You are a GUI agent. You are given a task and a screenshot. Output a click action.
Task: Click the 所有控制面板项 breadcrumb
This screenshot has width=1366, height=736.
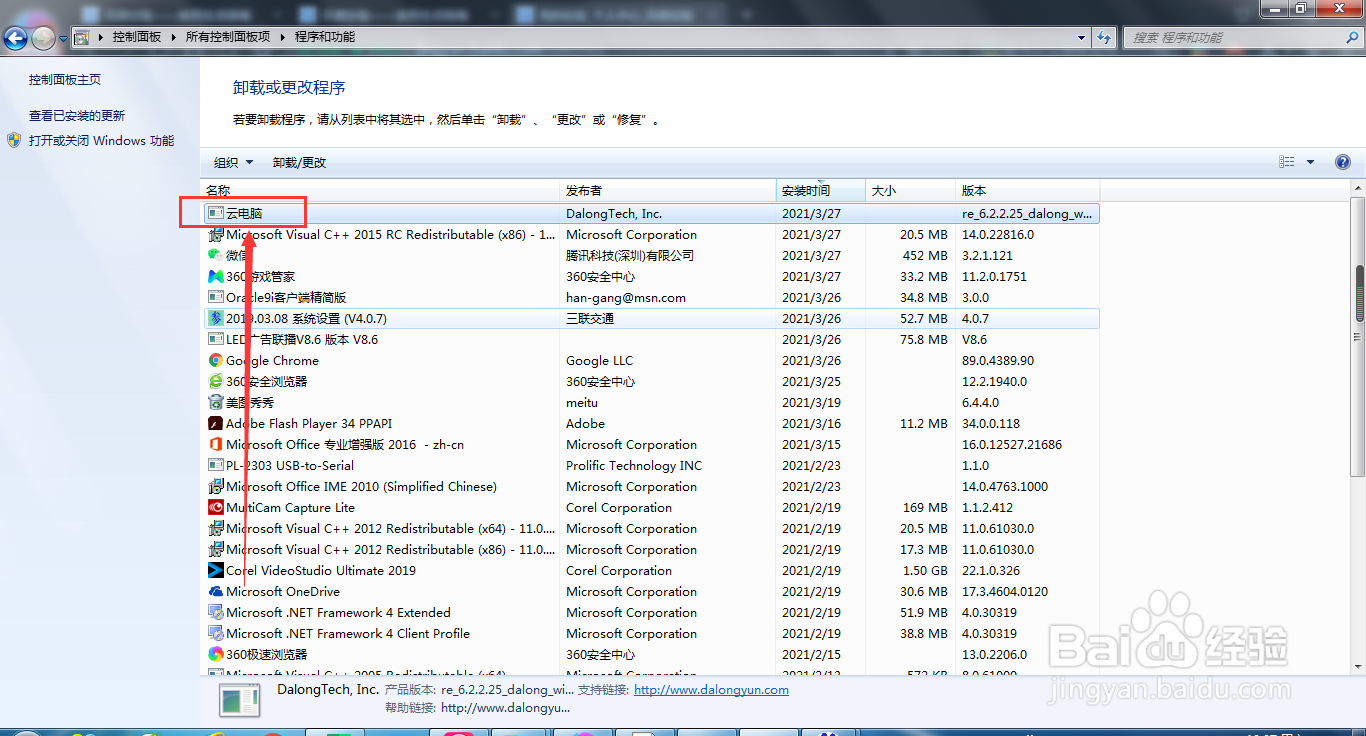(228, 37)
